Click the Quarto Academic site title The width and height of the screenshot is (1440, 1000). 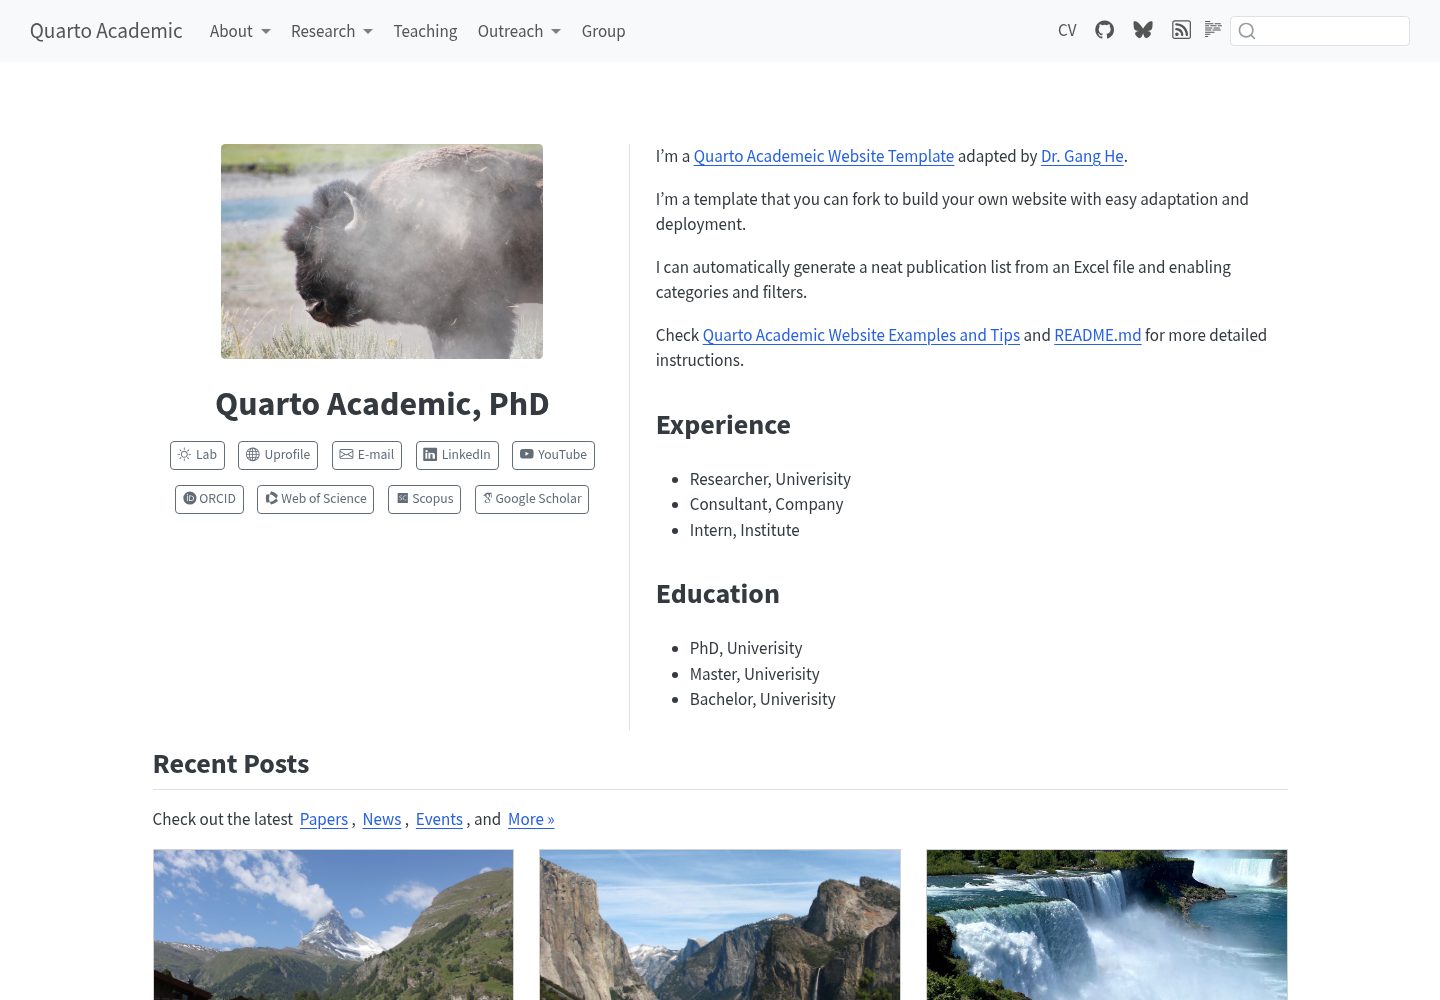pos(106,31)
